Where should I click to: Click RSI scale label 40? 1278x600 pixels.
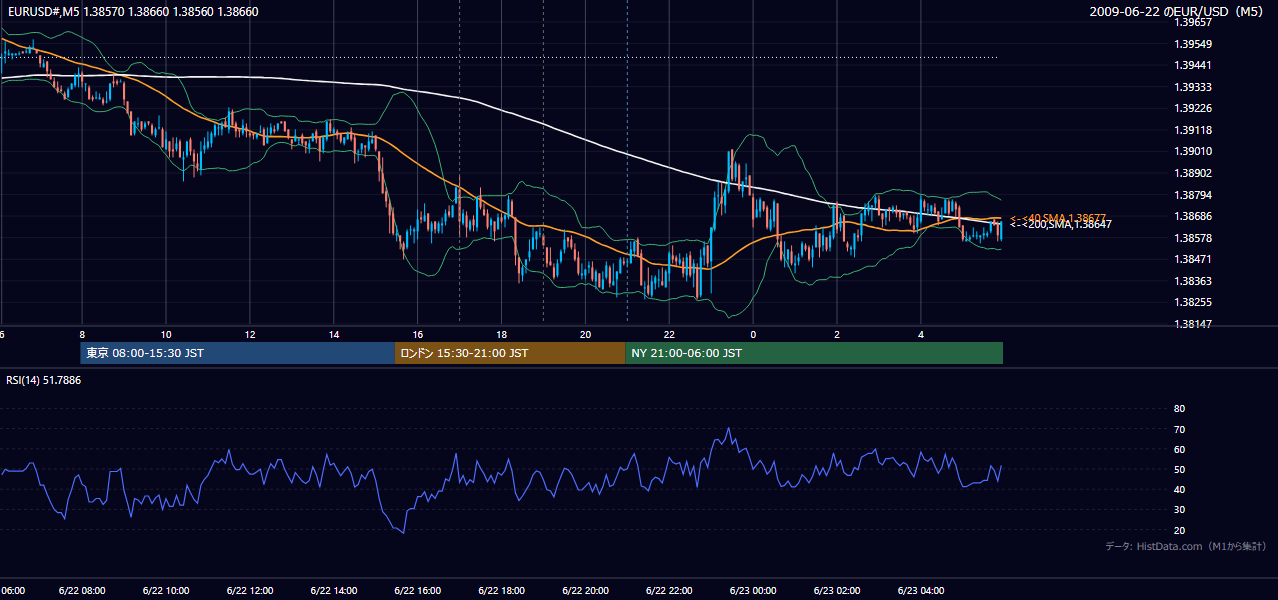tap(1179, 489)
